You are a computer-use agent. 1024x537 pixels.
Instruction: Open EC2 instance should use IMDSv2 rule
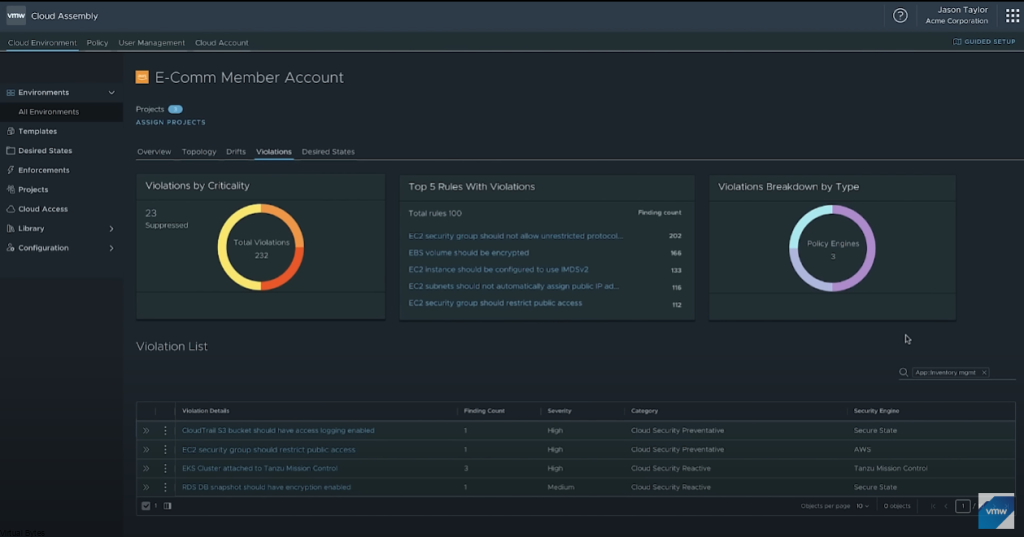(498, 270)
